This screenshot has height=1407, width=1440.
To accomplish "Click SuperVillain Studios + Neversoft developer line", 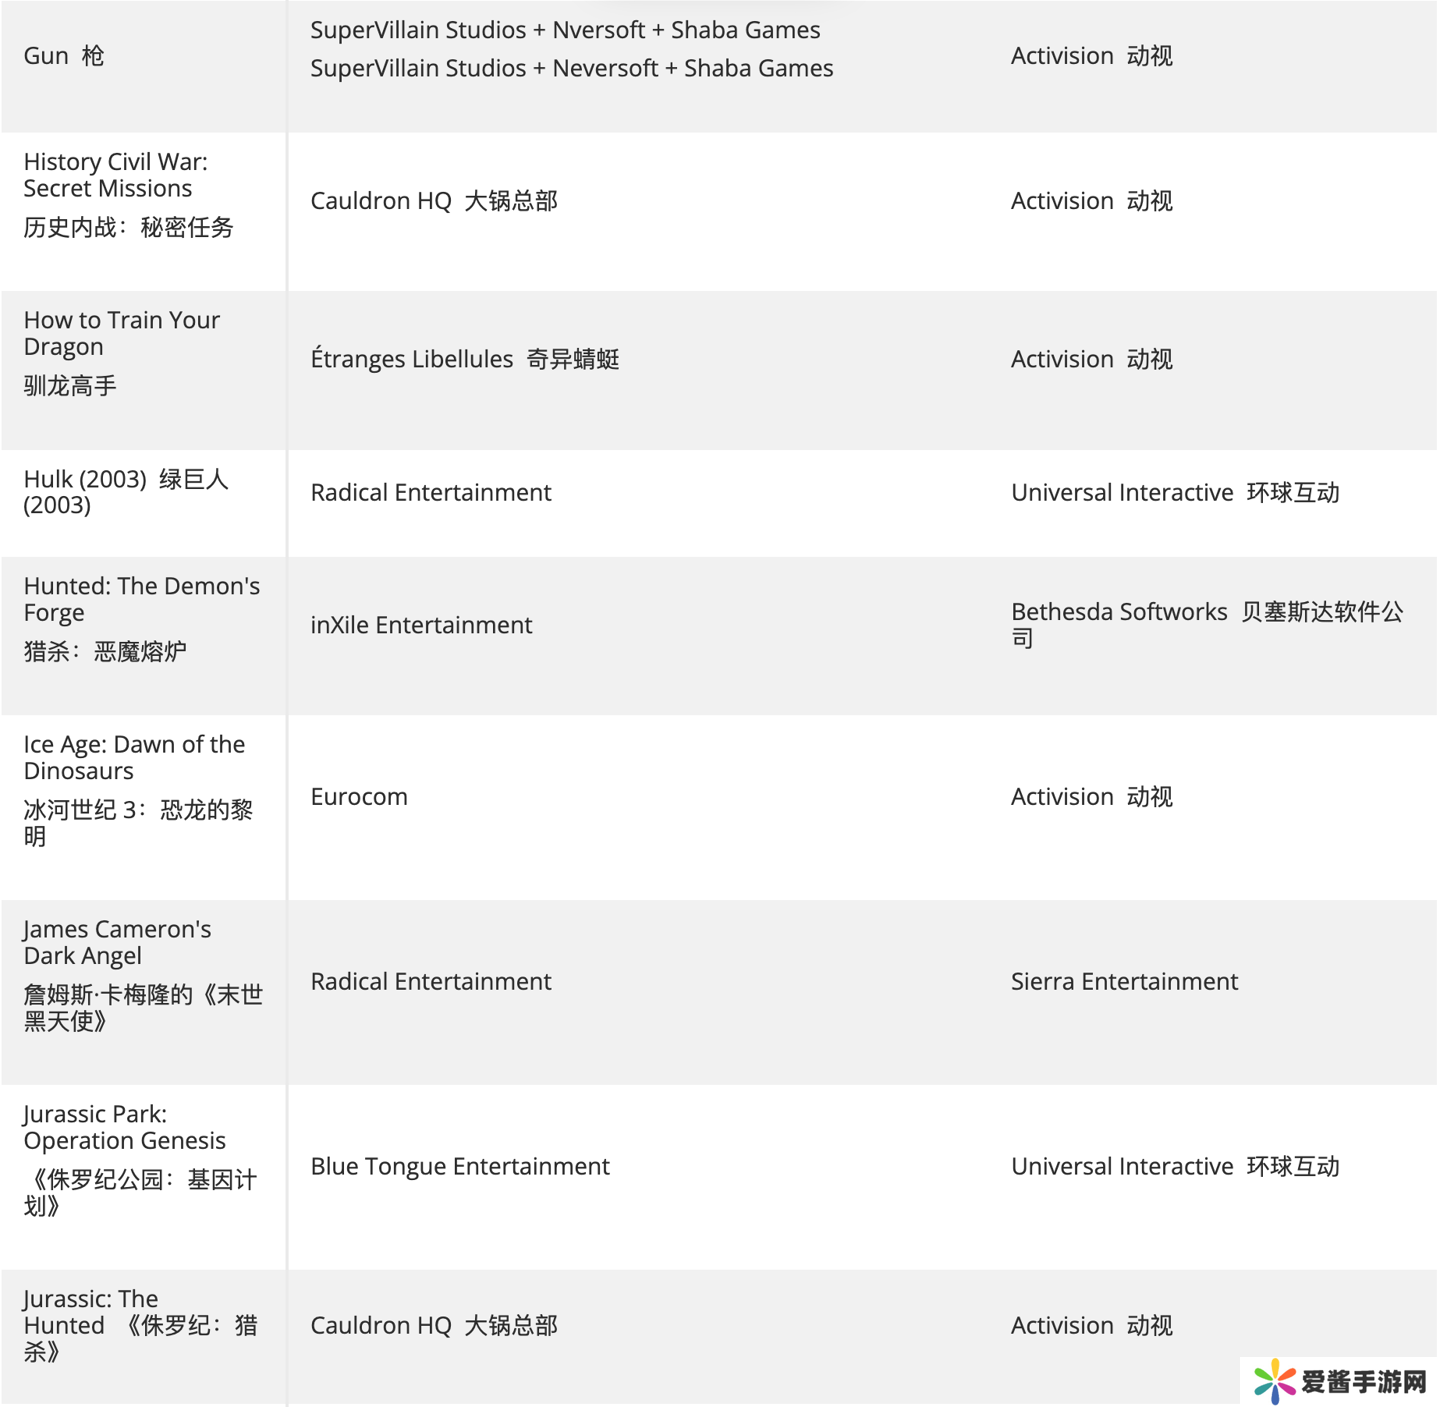I will [x=571, y=68].
